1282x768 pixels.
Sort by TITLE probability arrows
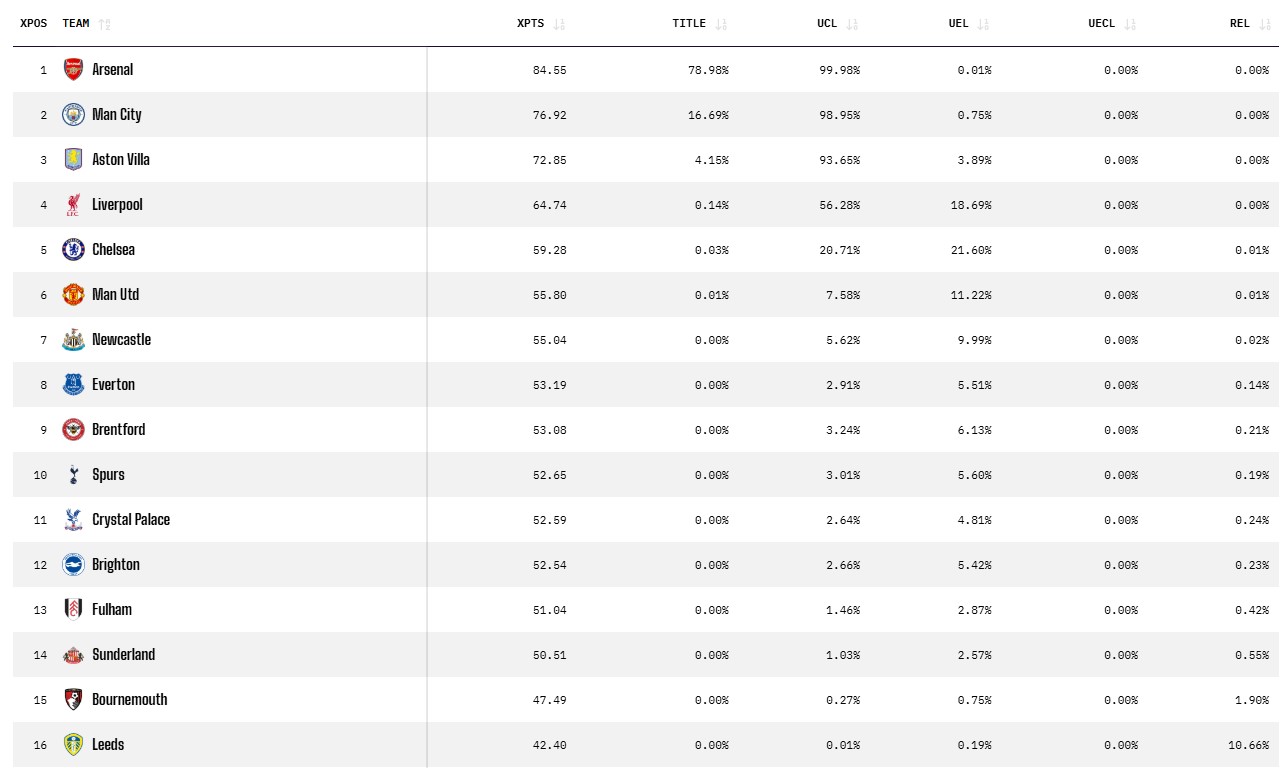pos(721,24)
